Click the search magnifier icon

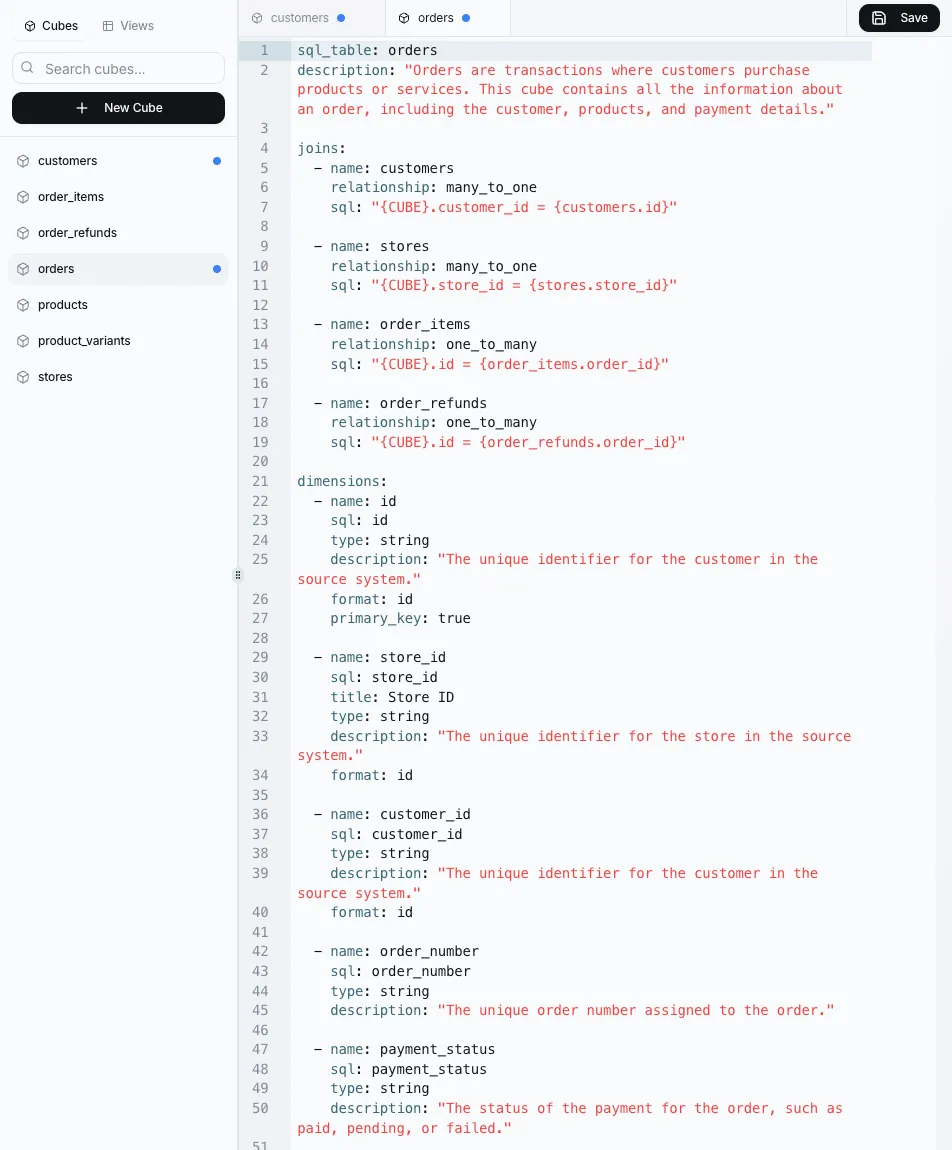tap(28, 69)
